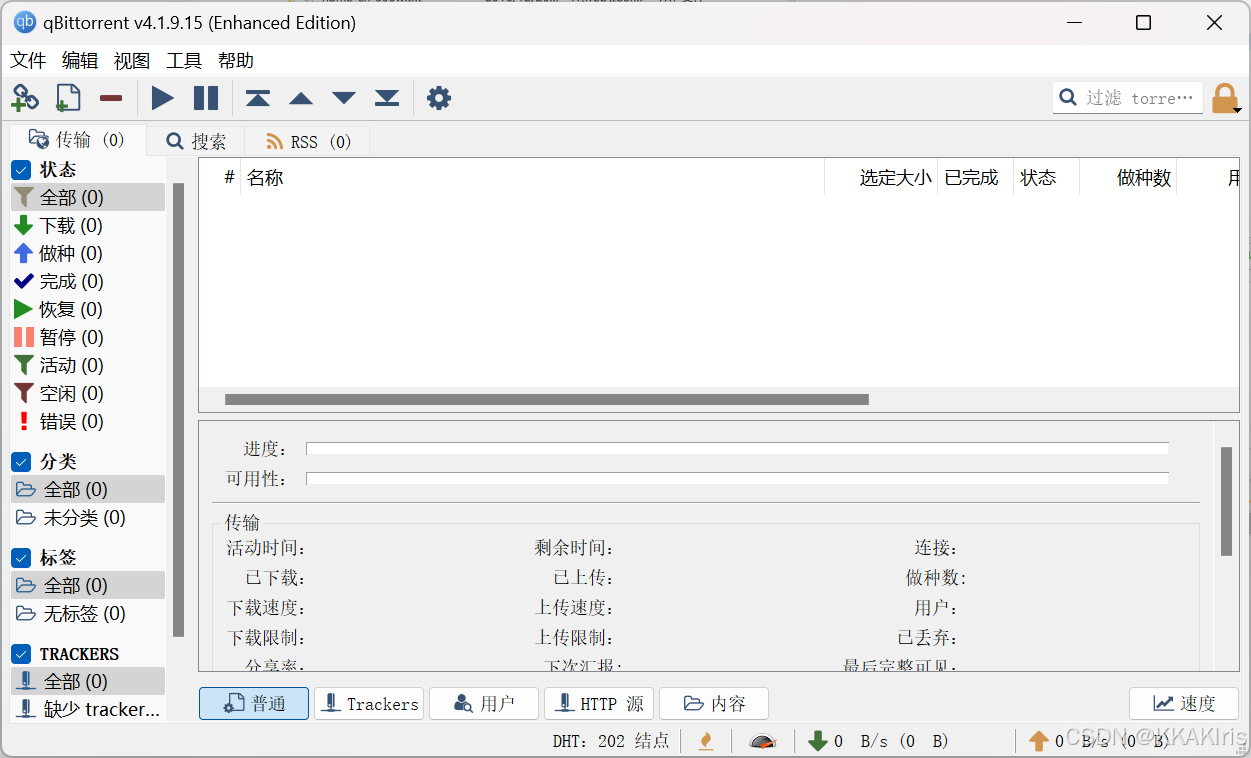Toggle the TRACKERS checkbox
This screenshot has width=1251, height=758.
(21, 654)
